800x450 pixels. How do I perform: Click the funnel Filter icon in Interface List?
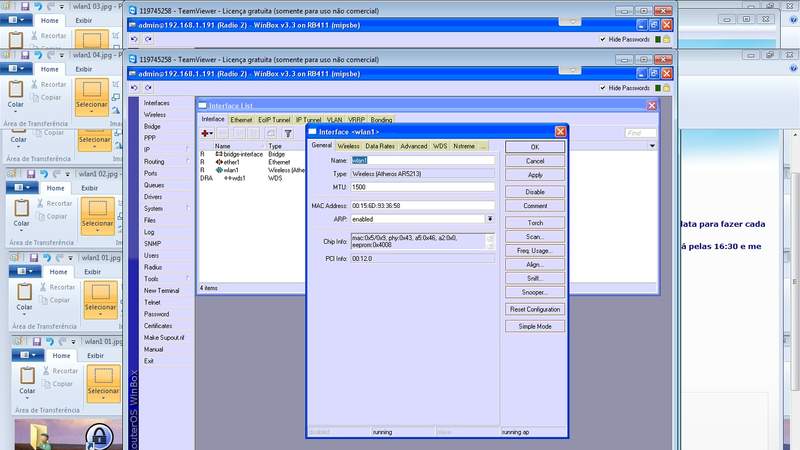pos(288,134)
